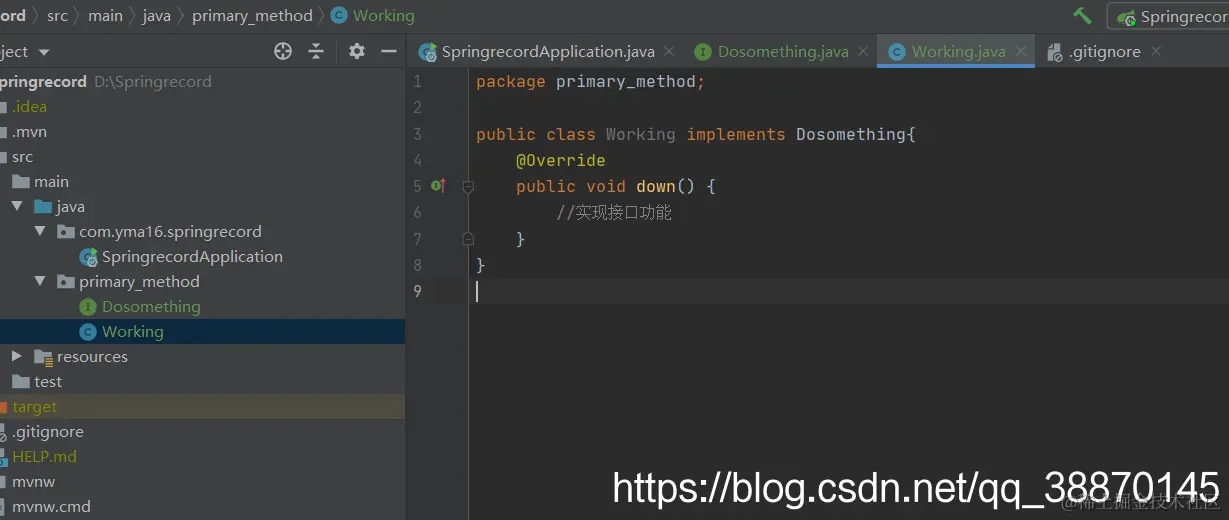
Task: Expand the resources folder
Action: 17,356
